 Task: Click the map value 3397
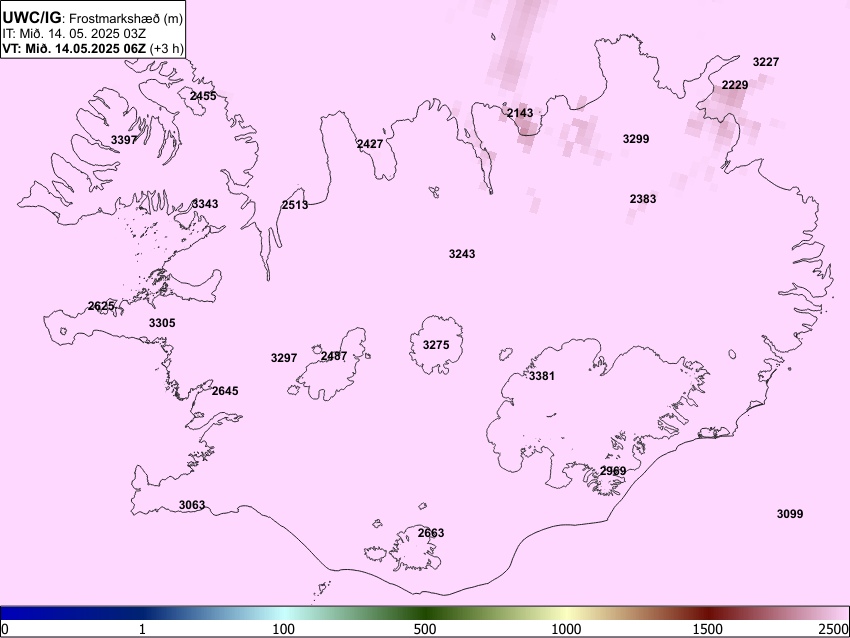click(124, 140)
